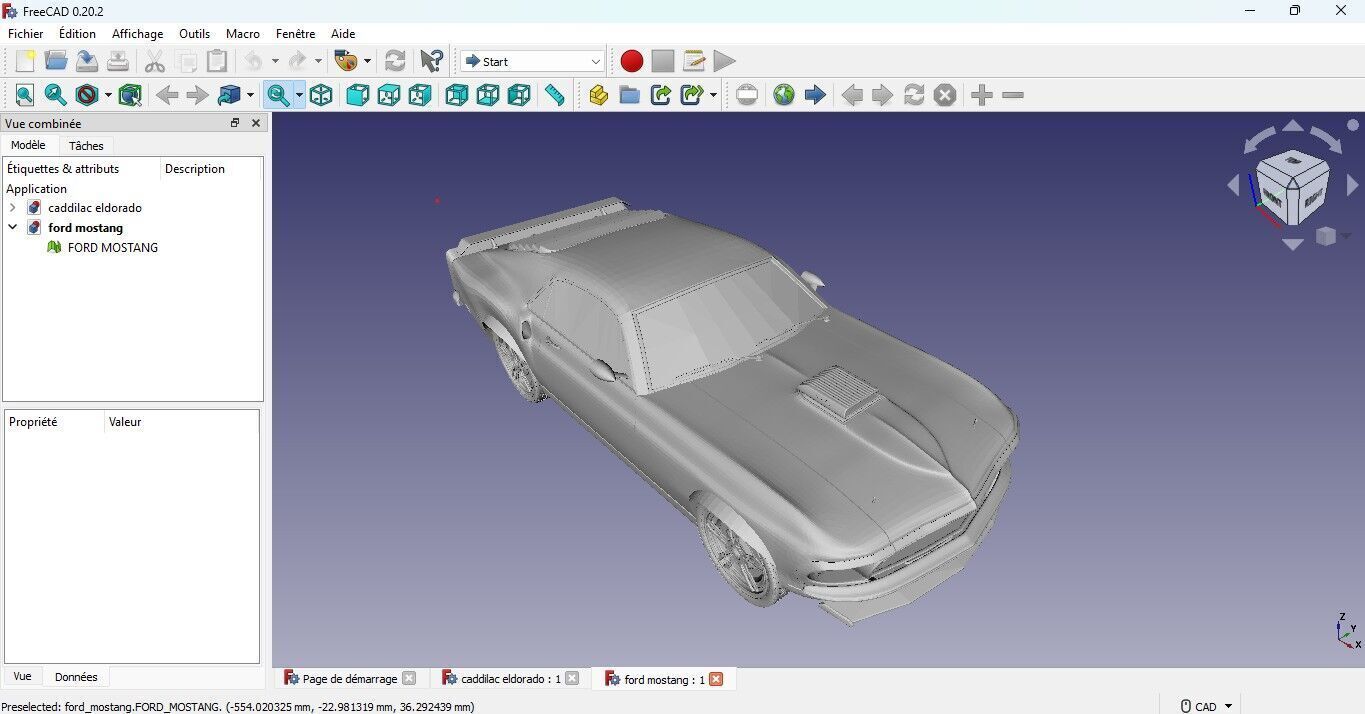Click the make link icon
1365x714 pixels.
pos(661,95)
